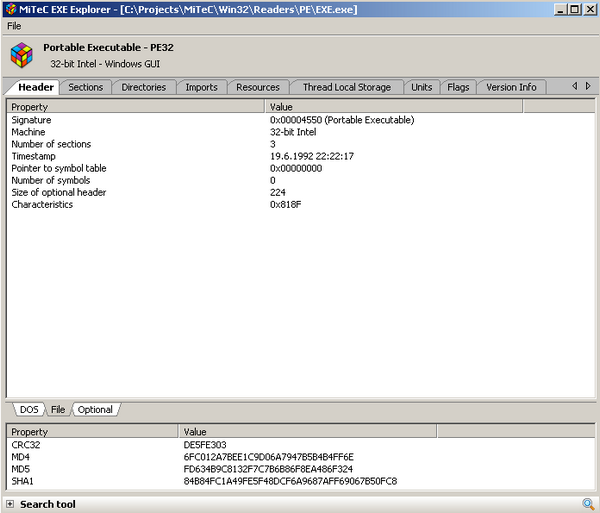Viewport: 600px width, 513px height.
Task: Select the SHA1 hash row
Action: 300,481
